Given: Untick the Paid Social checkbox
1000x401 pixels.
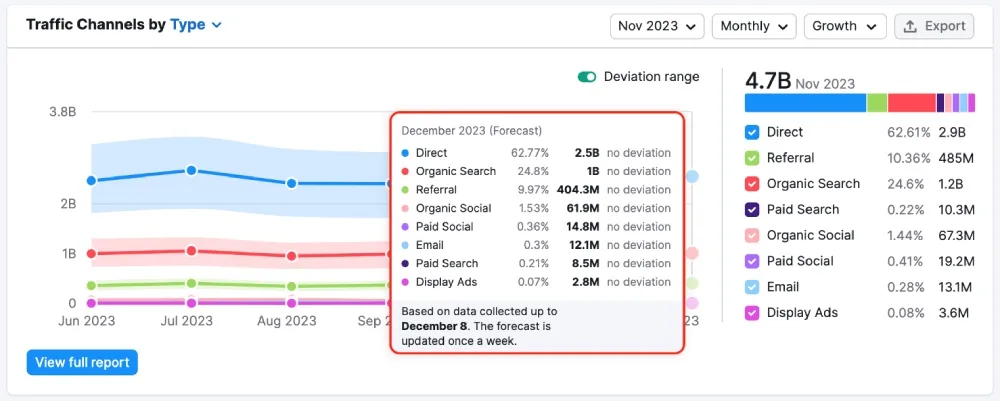Looking at the screenshot, I should [753, 261].
